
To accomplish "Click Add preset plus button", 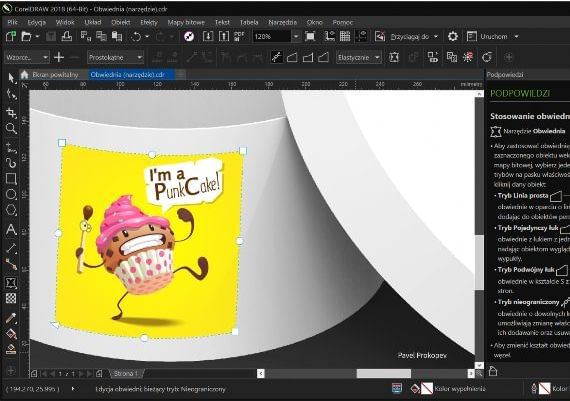I will tap(59, 57).
